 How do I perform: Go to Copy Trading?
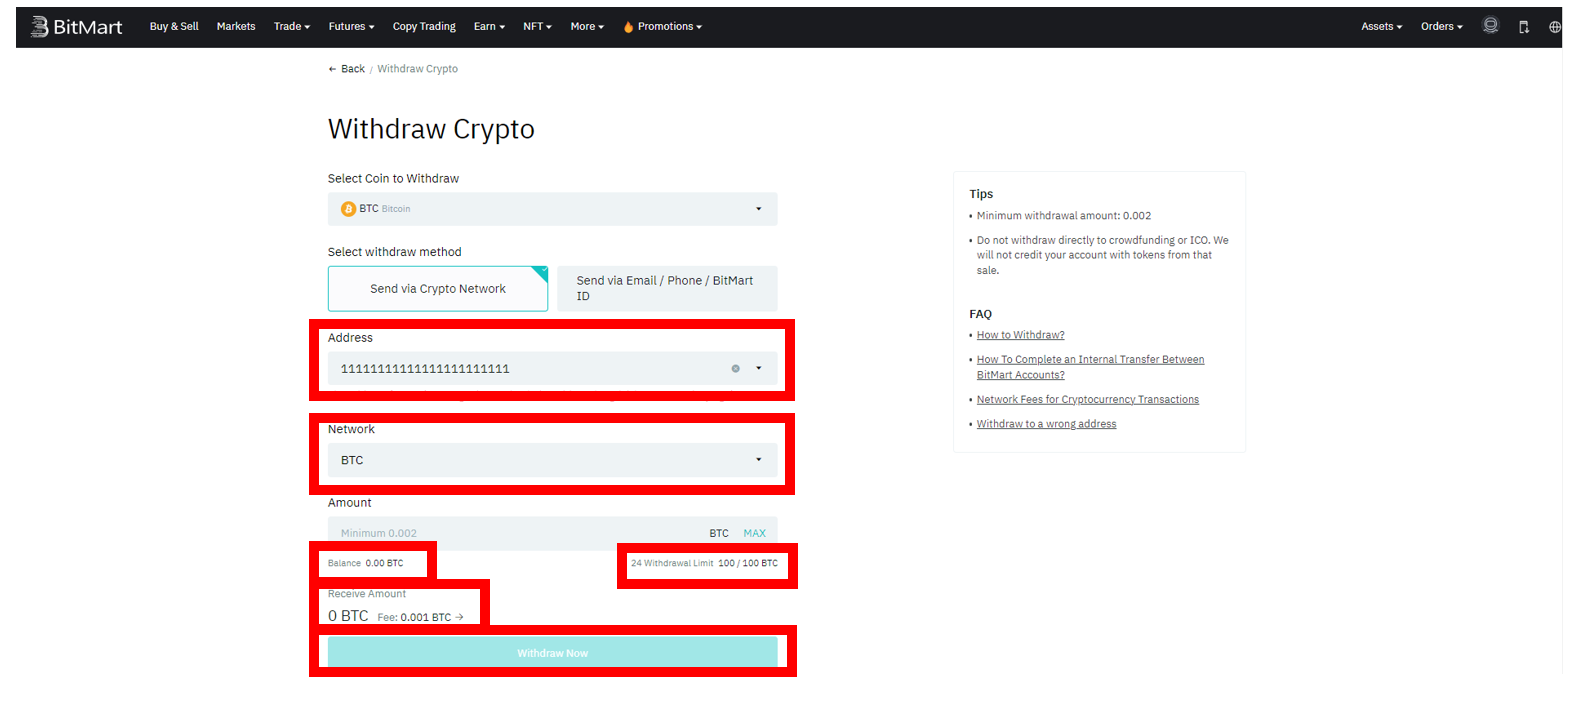click(x=424, y=27)
